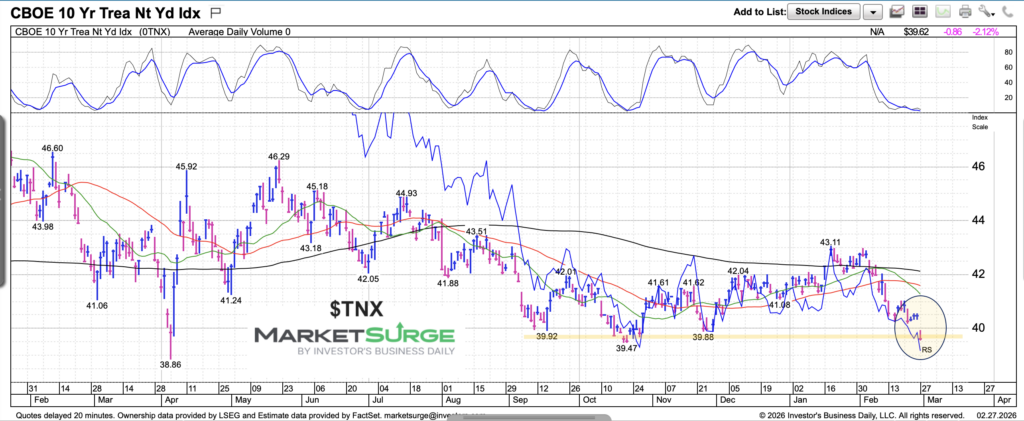Click the 43.11 January high label
Image resolution: width=1024 pixels, height=421 pixels.
tap(832, 242)
